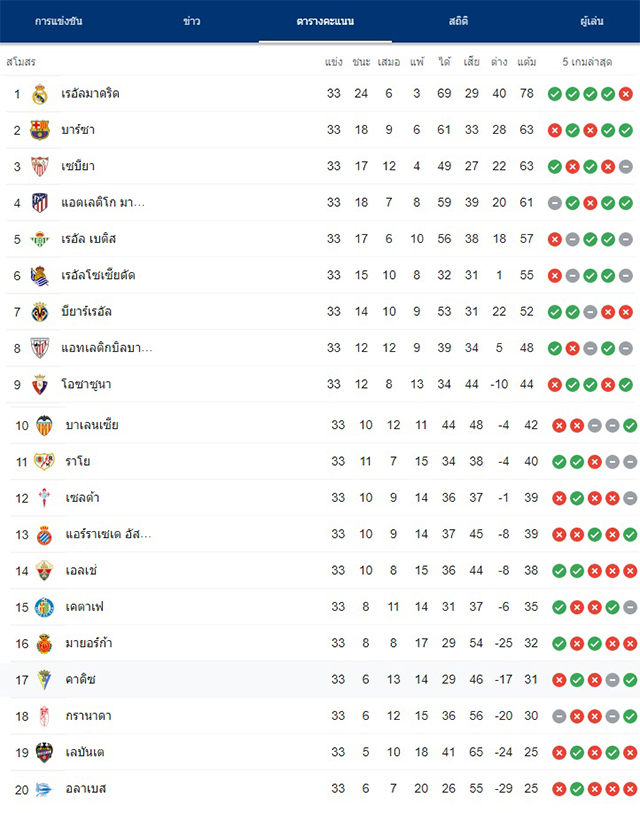Click the Villarreal yellow crest icon

40,312
